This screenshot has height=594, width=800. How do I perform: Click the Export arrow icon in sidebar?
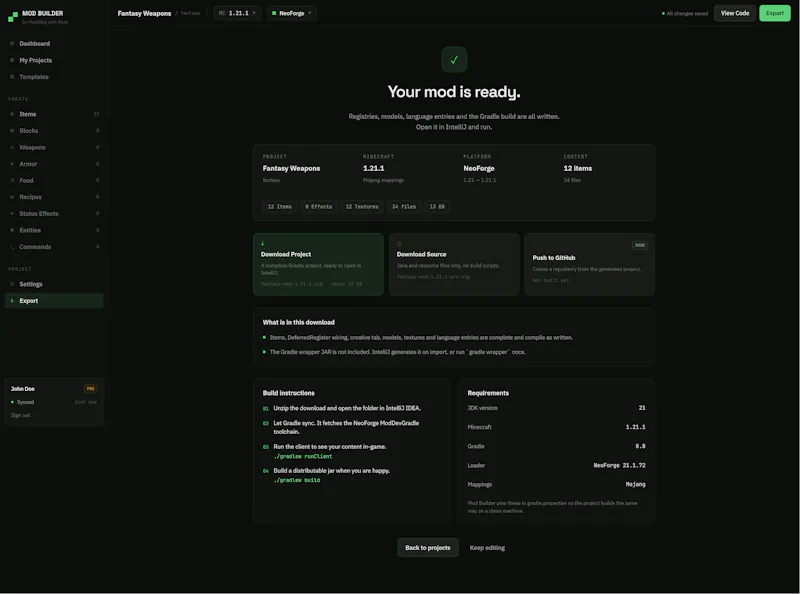(12, 301)
